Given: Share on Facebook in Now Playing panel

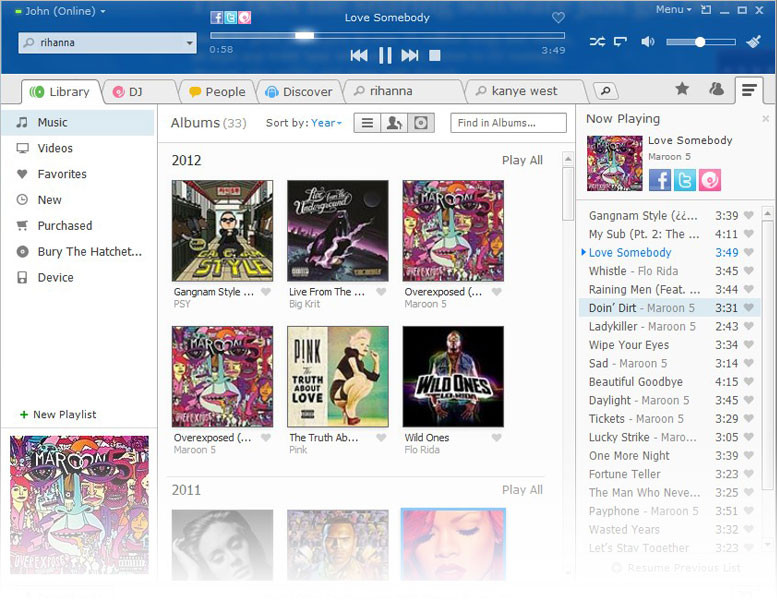Looking at the screenshot, I should coord(660,180).
